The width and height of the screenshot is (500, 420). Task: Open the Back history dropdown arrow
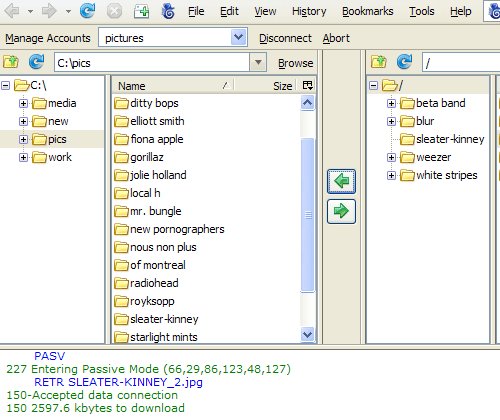coord(30,12)
